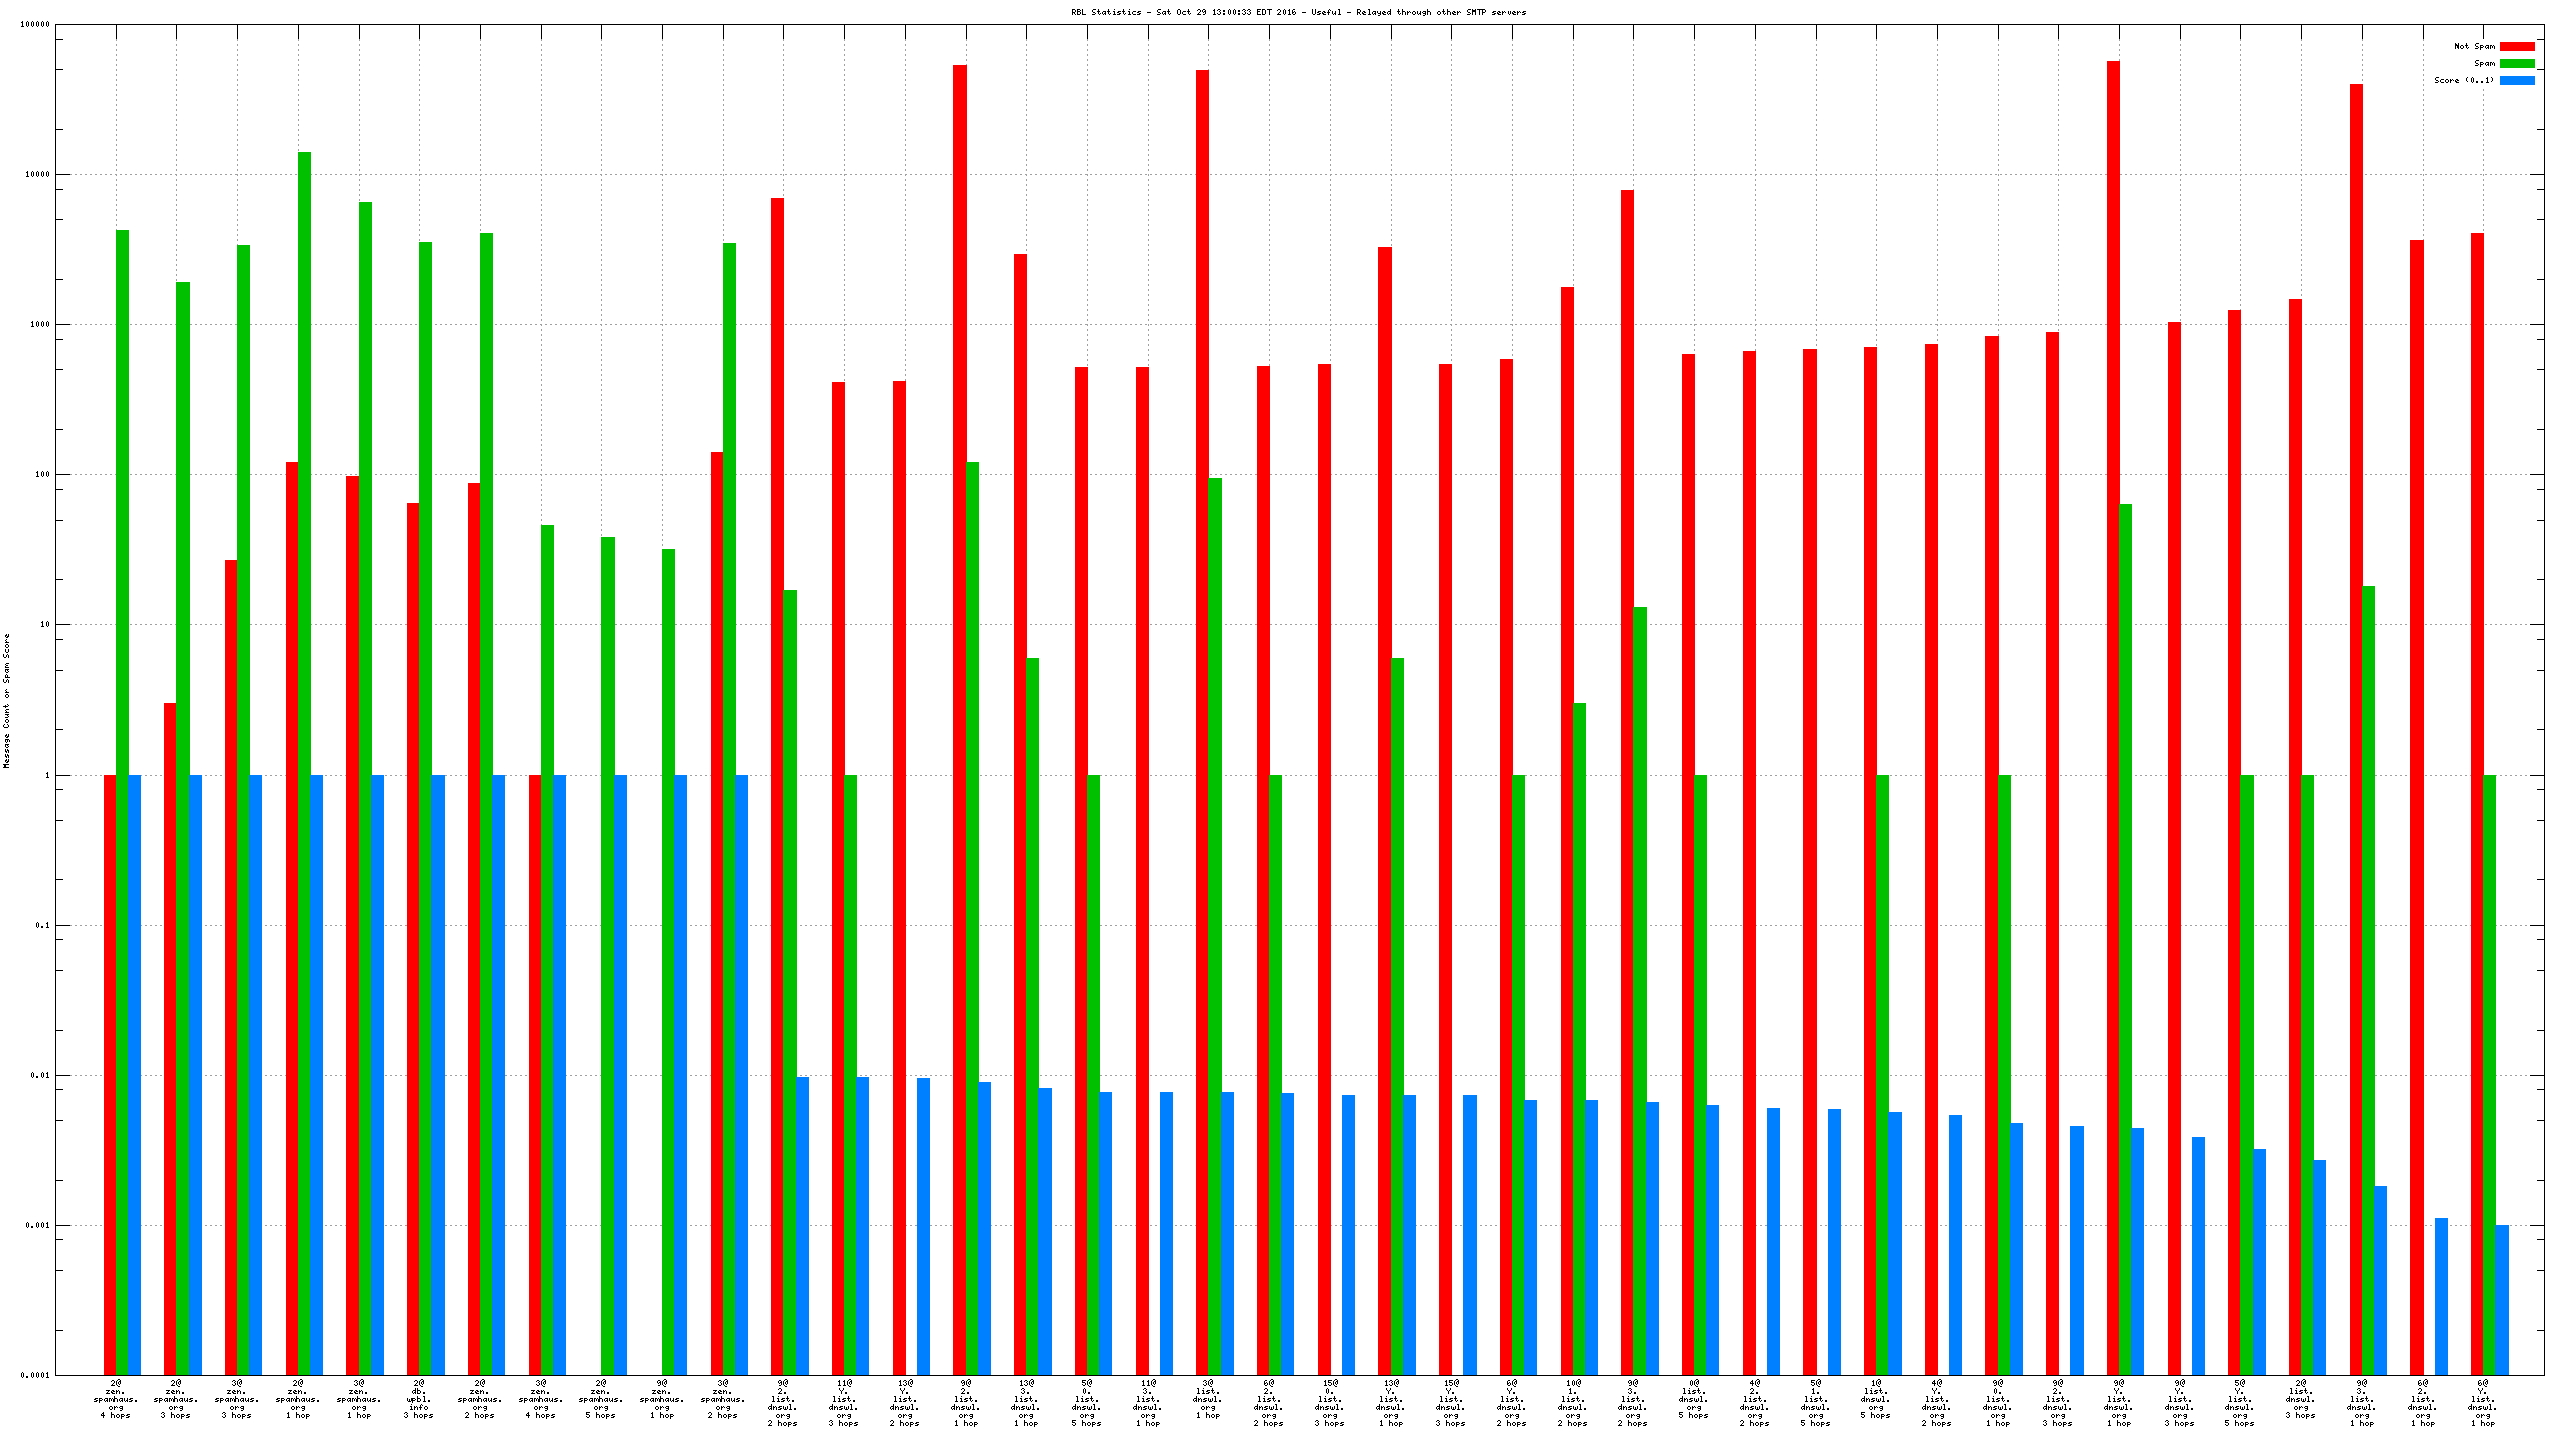Click the 100000 y-axis tick label
Viewport: 2560px width, 1440px height.
click(x=35, y=24)
